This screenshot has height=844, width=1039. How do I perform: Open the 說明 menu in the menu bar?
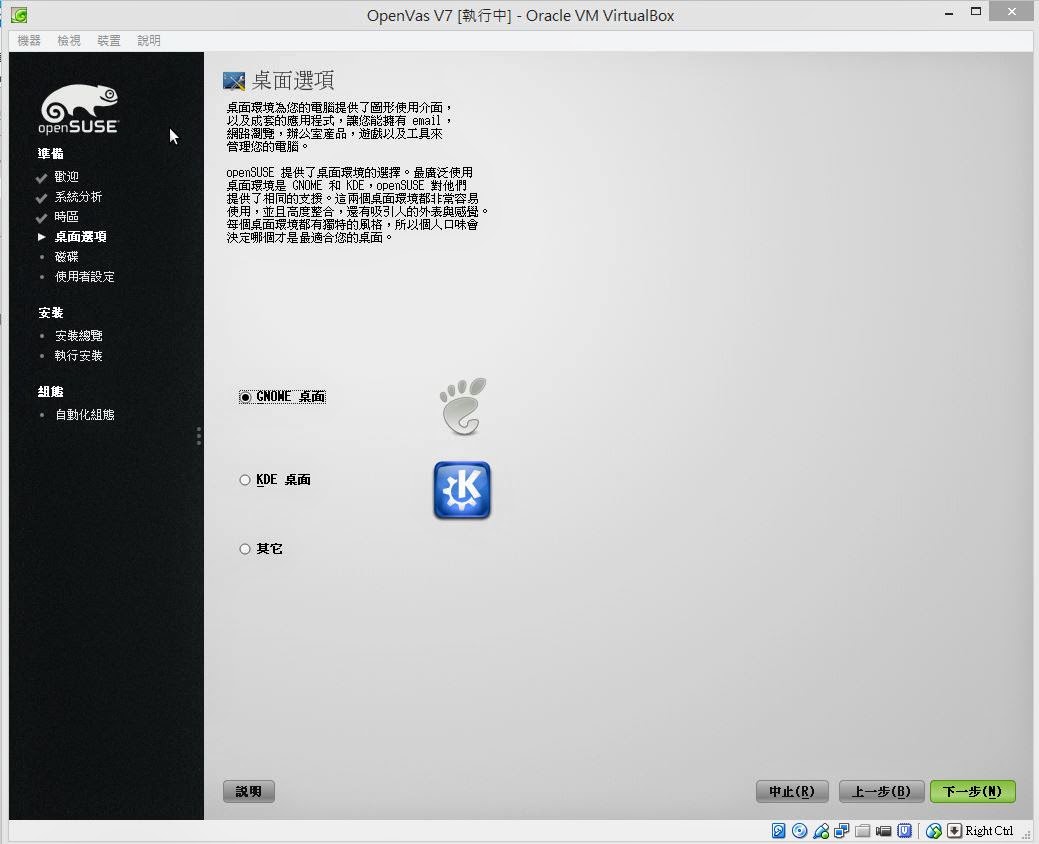pyautogui.click(x=149, y=40)
